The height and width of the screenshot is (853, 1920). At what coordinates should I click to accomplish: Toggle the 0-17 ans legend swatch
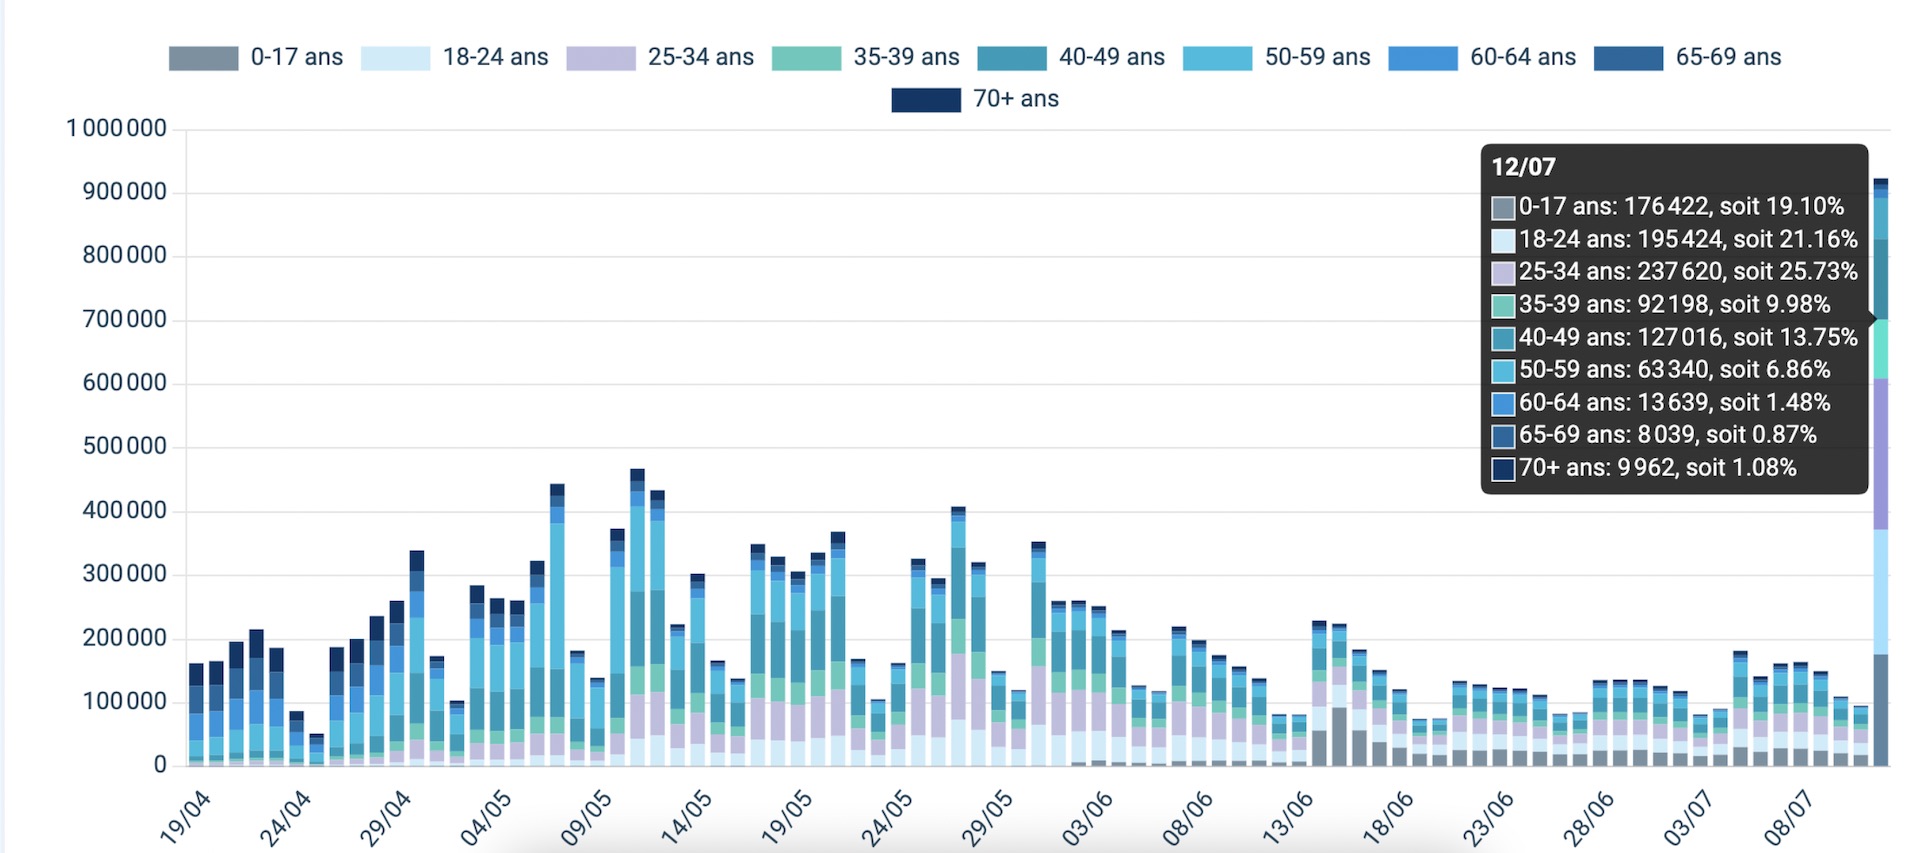(x=204, y=58)
